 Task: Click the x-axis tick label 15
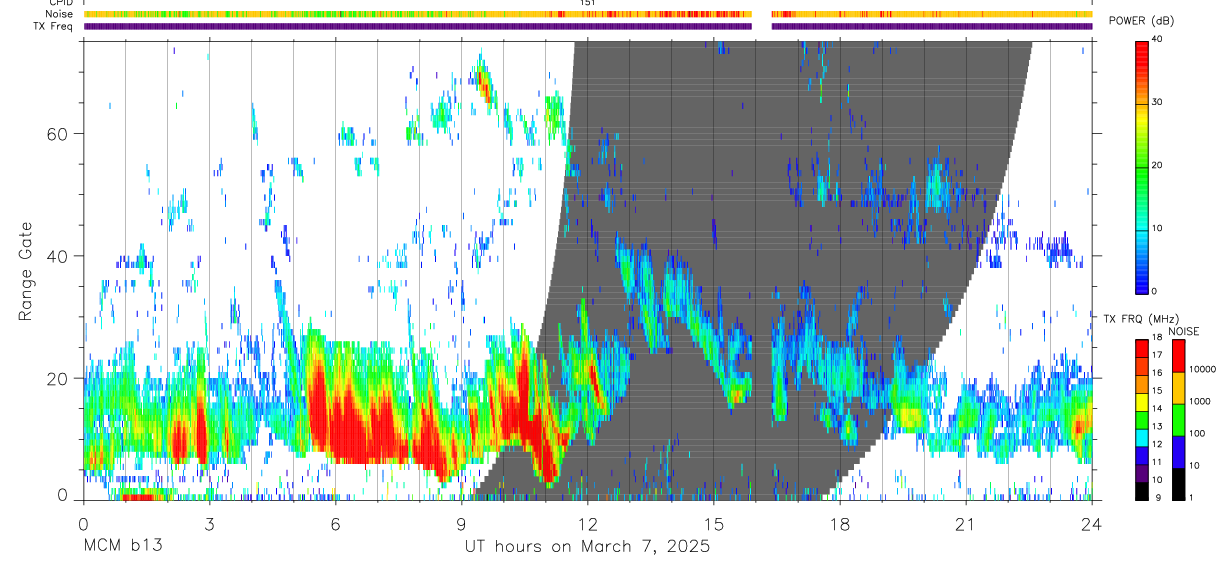(x=714, y=524)
